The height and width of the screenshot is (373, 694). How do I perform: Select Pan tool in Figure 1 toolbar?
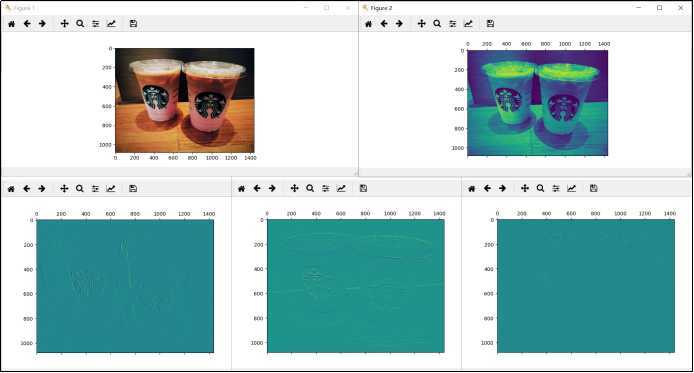(65, 24)
